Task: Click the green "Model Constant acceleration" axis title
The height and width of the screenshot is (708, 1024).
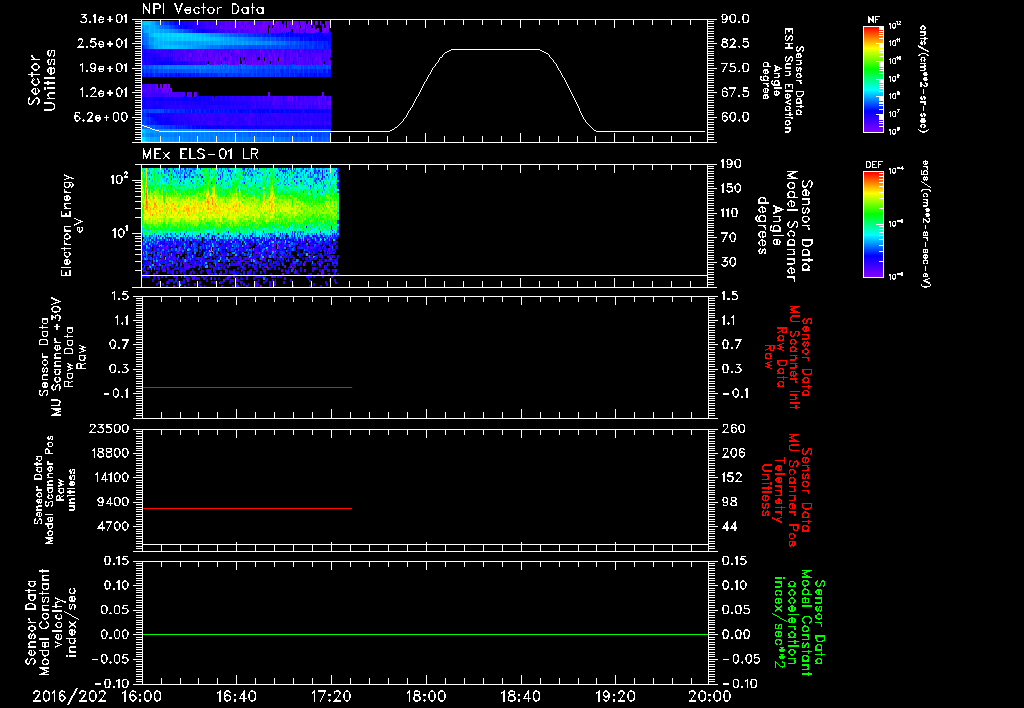Action: click(799, 623)
